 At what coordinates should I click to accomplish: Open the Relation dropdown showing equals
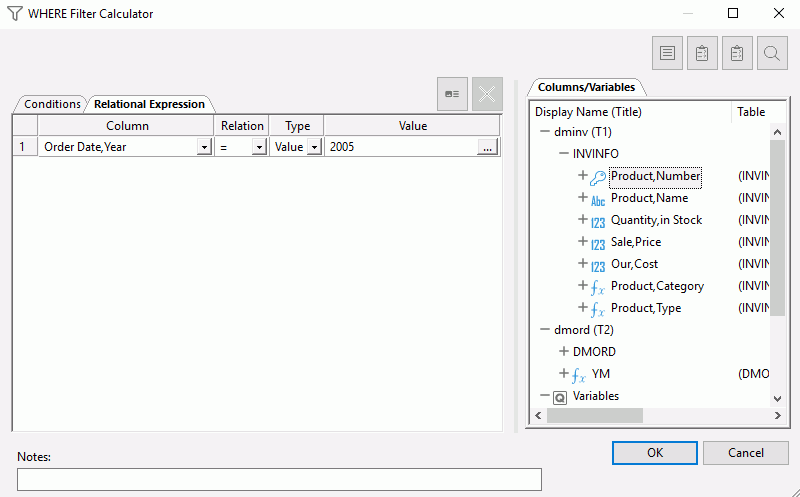coord(258,147)
